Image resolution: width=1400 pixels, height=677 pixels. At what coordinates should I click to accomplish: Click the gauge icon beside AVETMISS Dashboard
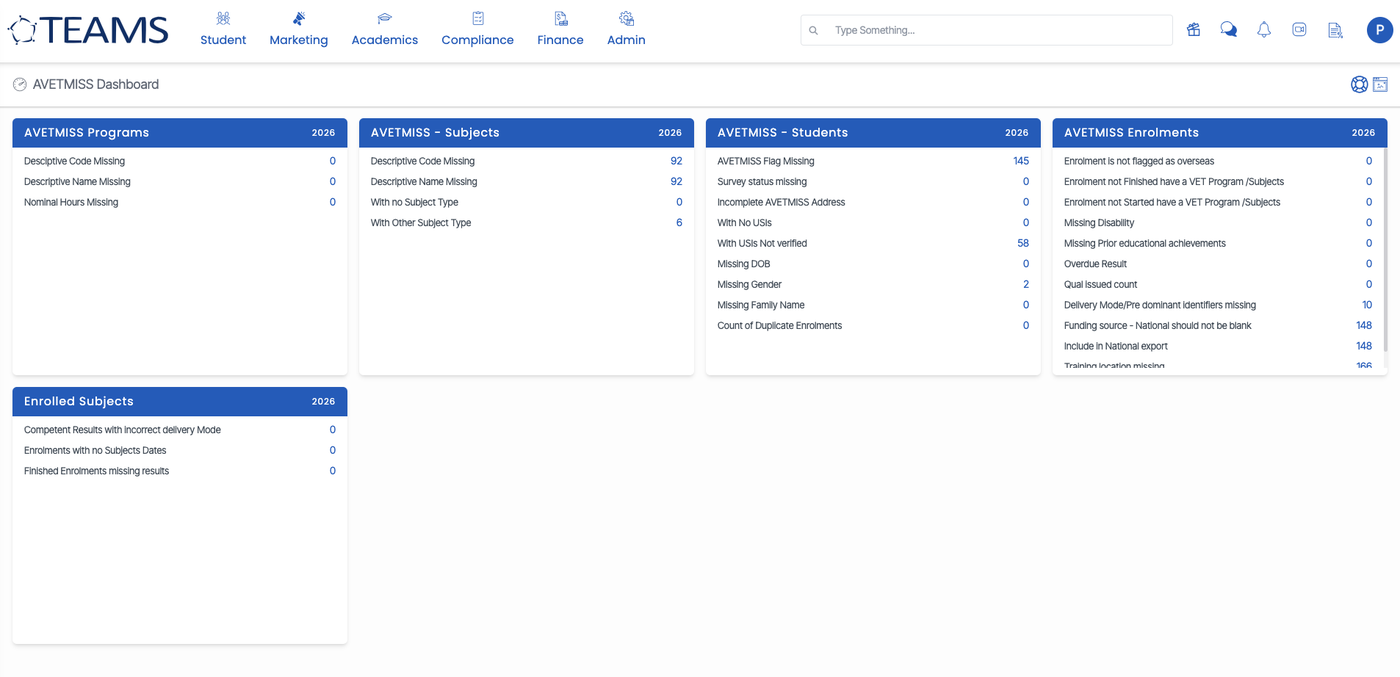coord(20,85)
